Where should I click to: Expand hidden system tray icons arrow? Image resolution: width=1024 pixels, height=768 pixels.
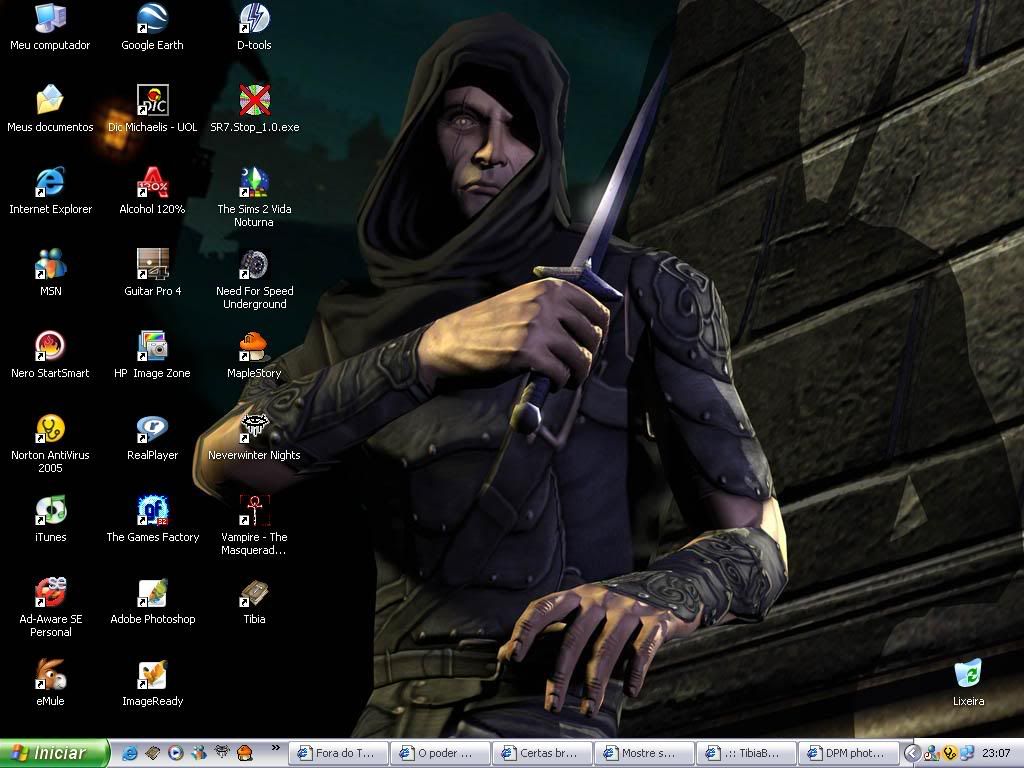pyautogui.click(x=912, y=754)
